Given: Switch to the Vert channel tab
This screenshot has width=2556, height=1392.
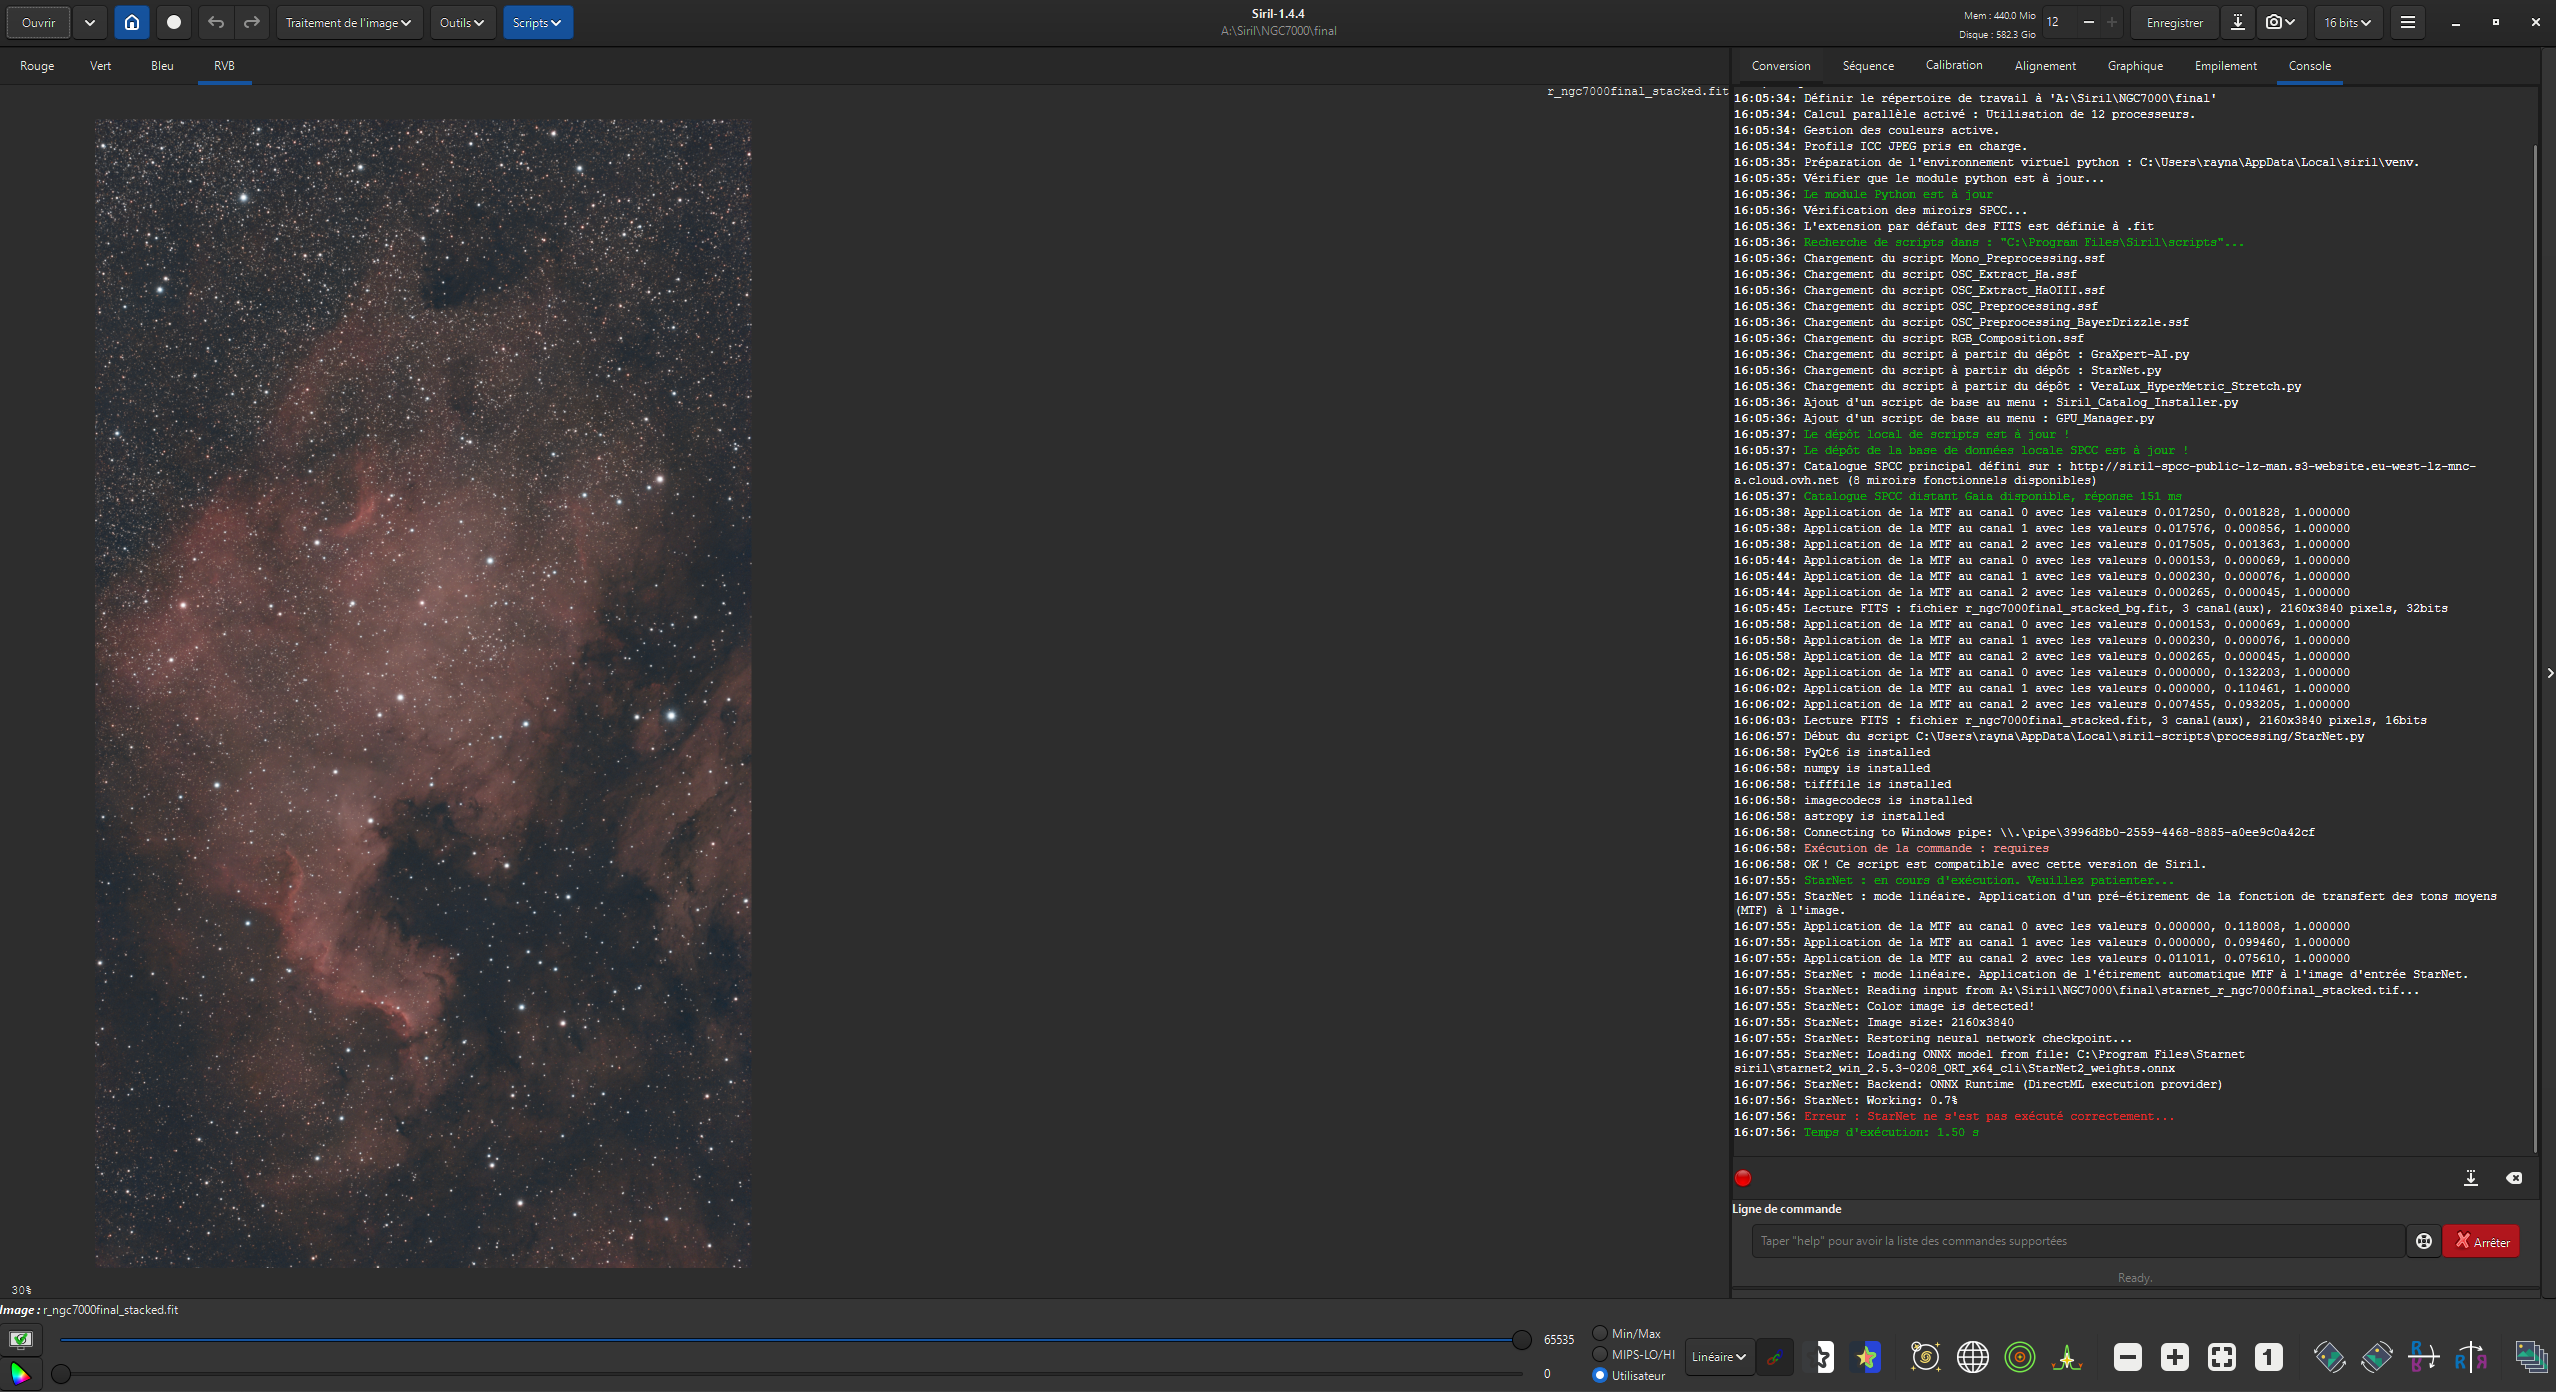Looking at the screenshot, I should 101,66.
